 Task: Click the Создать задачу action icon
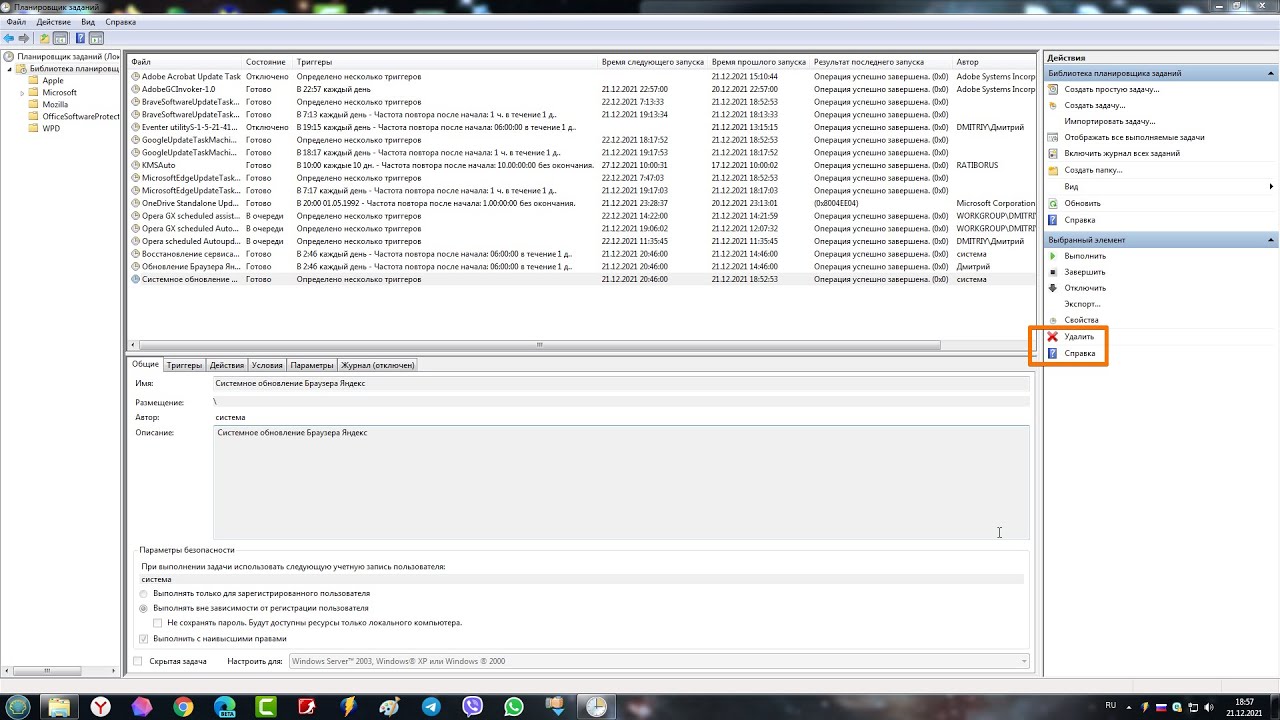1053,105
